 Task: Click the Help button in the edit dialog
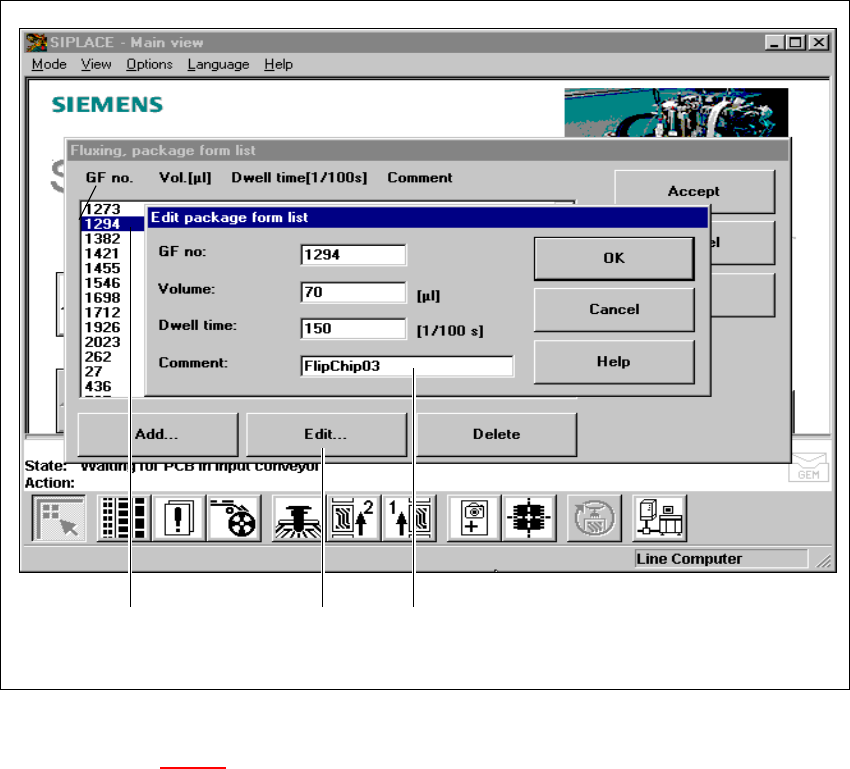pyautogui.click(x=614, y=362)
